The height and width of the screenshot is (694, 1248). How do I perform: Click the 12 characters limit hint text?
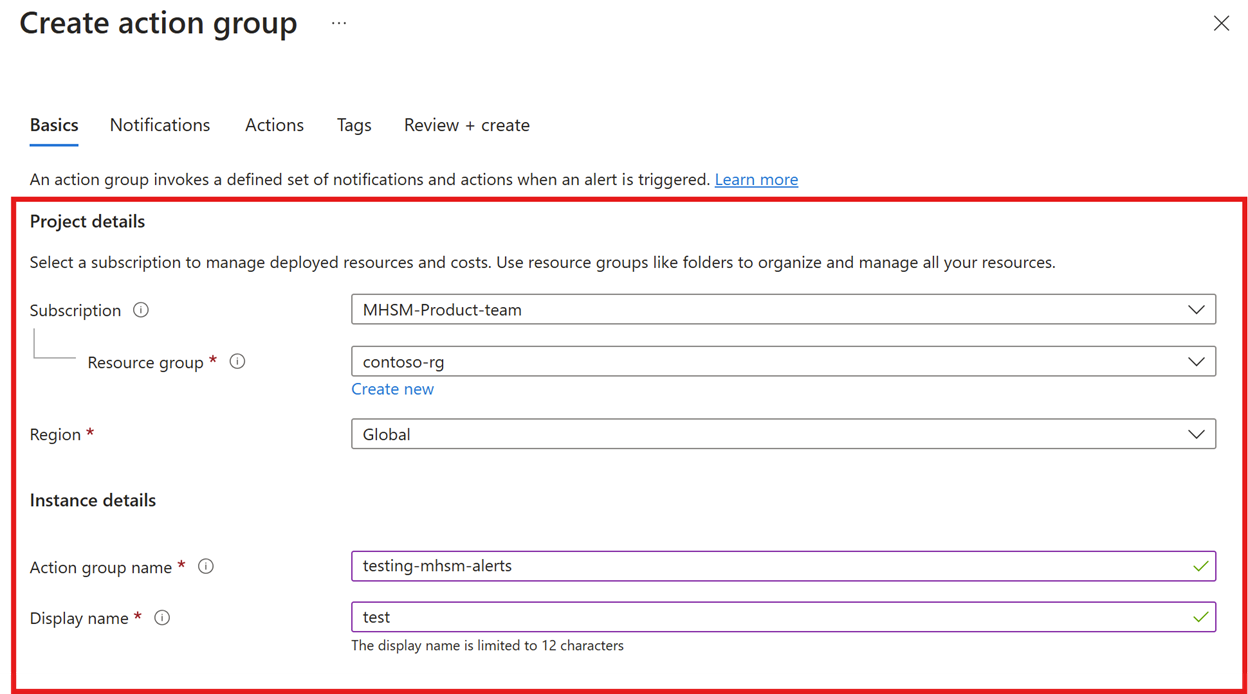487,646
